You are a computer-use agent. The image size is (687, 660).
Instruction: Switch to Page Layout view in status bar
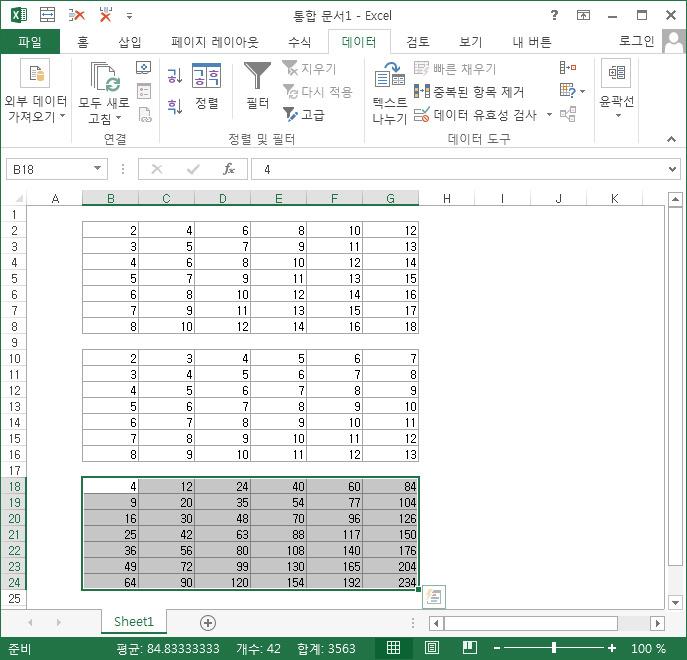coord(432,648)
